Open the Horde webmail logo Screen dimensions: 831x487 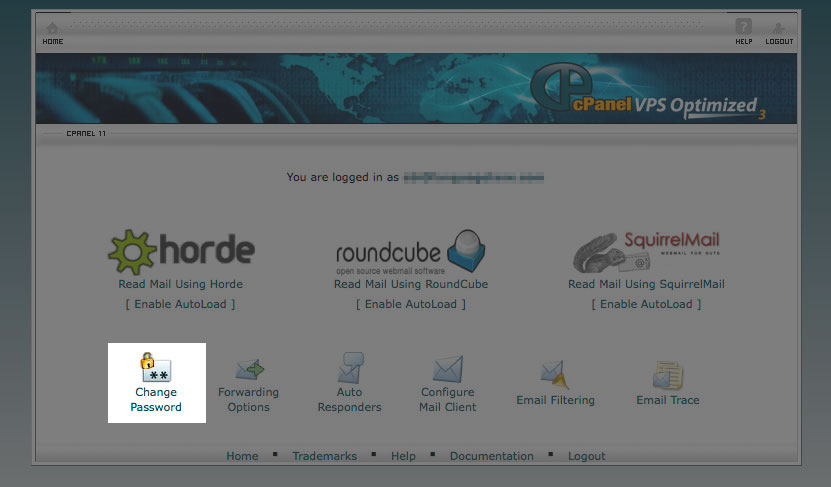[181, 252]
